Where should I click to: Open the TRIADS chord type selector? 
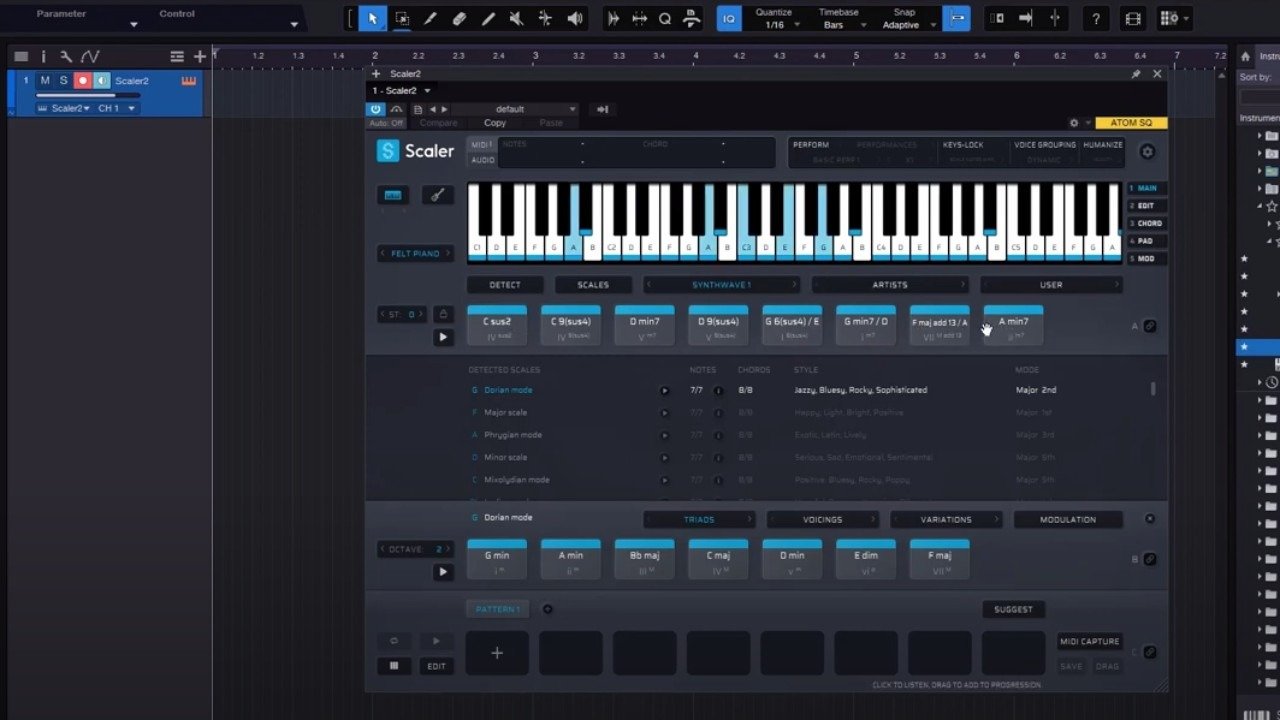699,520
